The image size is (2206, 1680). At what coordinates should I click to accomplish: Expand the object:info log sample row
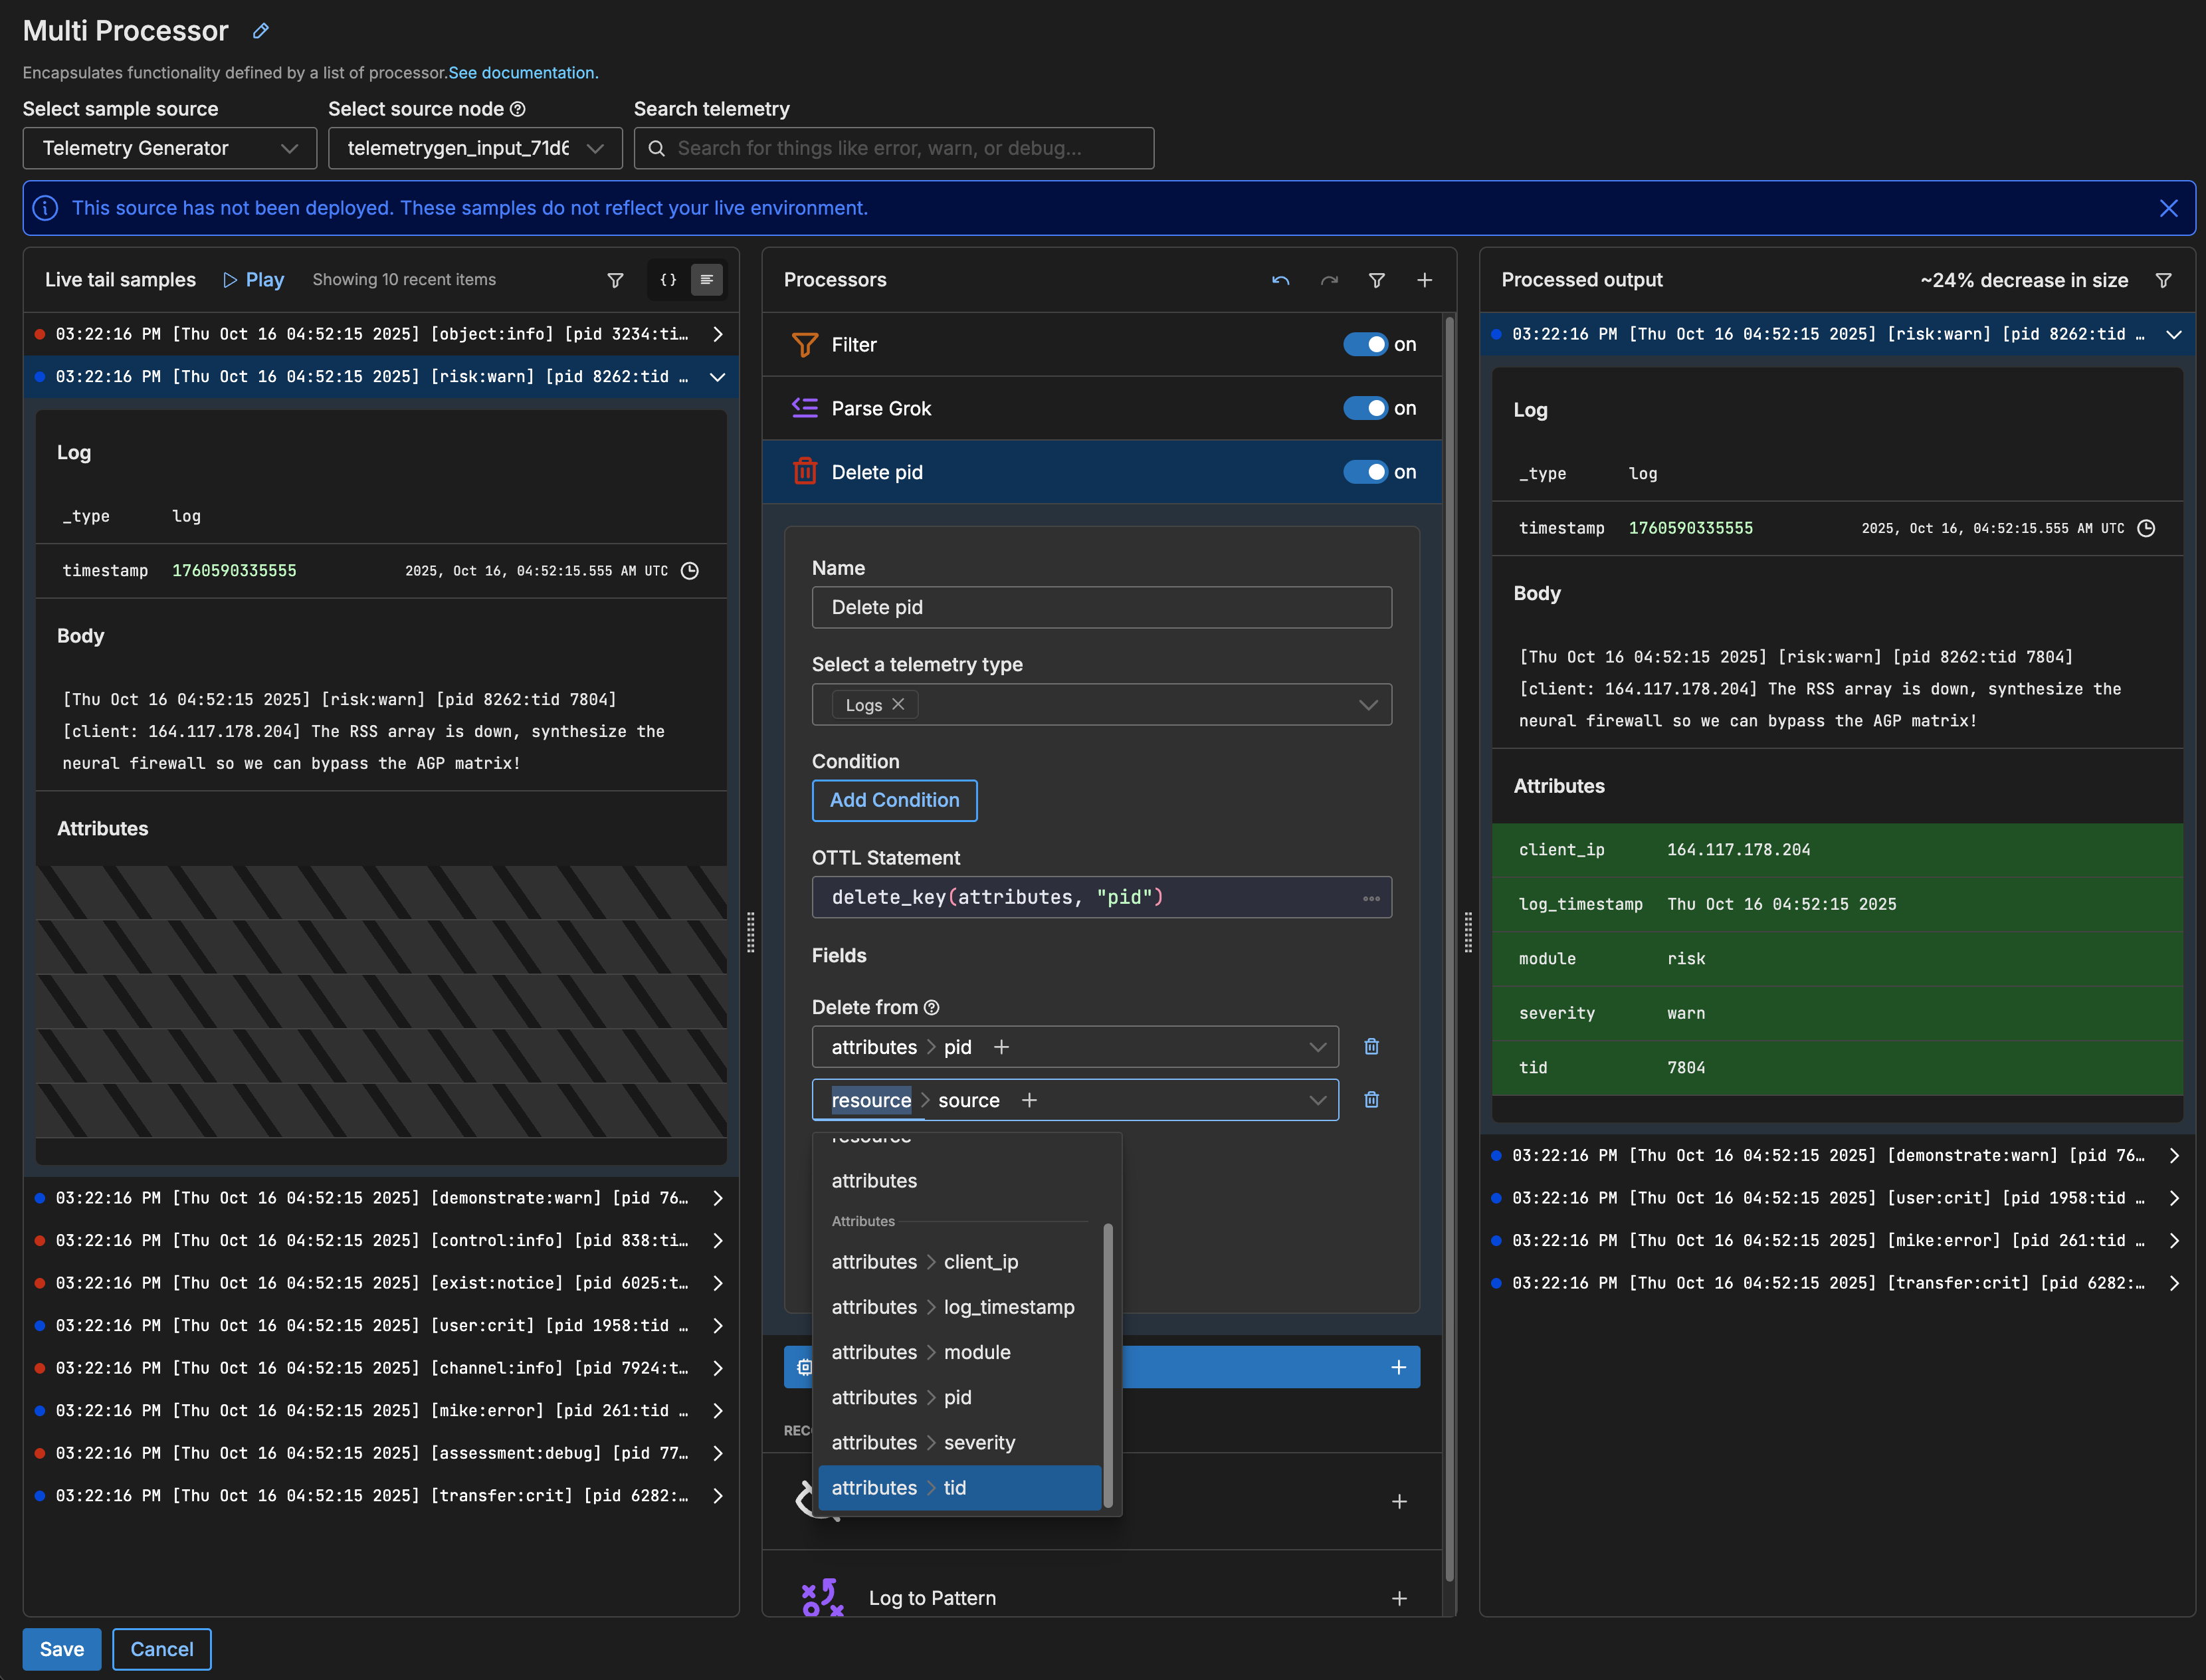pyautogui.click(x=717, y=334)
